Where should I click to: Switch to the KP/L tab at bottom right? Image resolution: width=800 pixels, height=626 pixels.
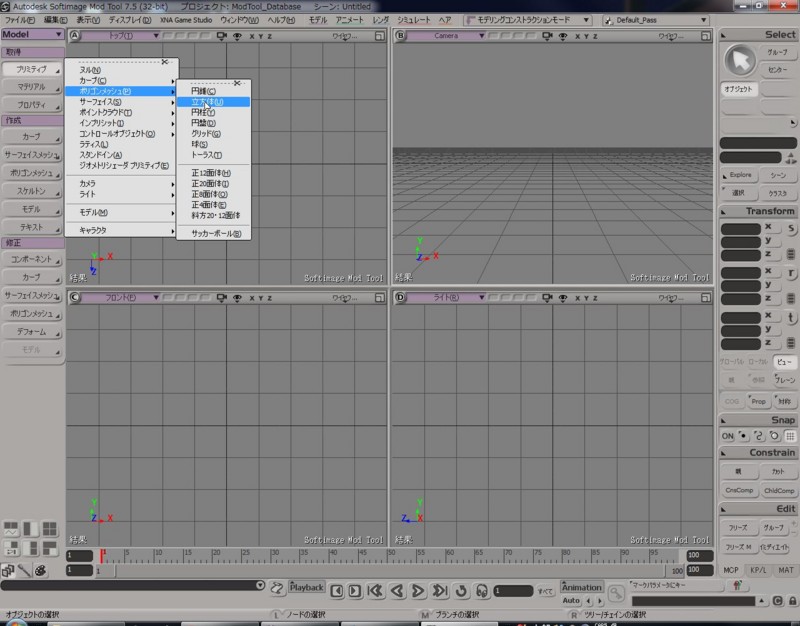click(x=758, y=570)
